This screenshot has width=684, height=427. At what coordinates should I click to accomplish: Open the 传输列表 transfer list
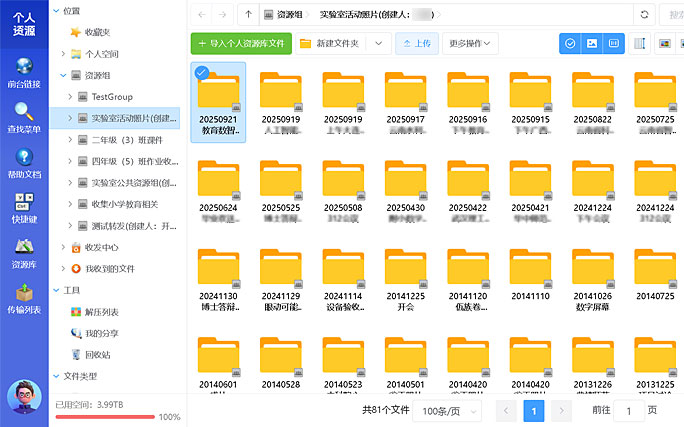pos(24,298)
